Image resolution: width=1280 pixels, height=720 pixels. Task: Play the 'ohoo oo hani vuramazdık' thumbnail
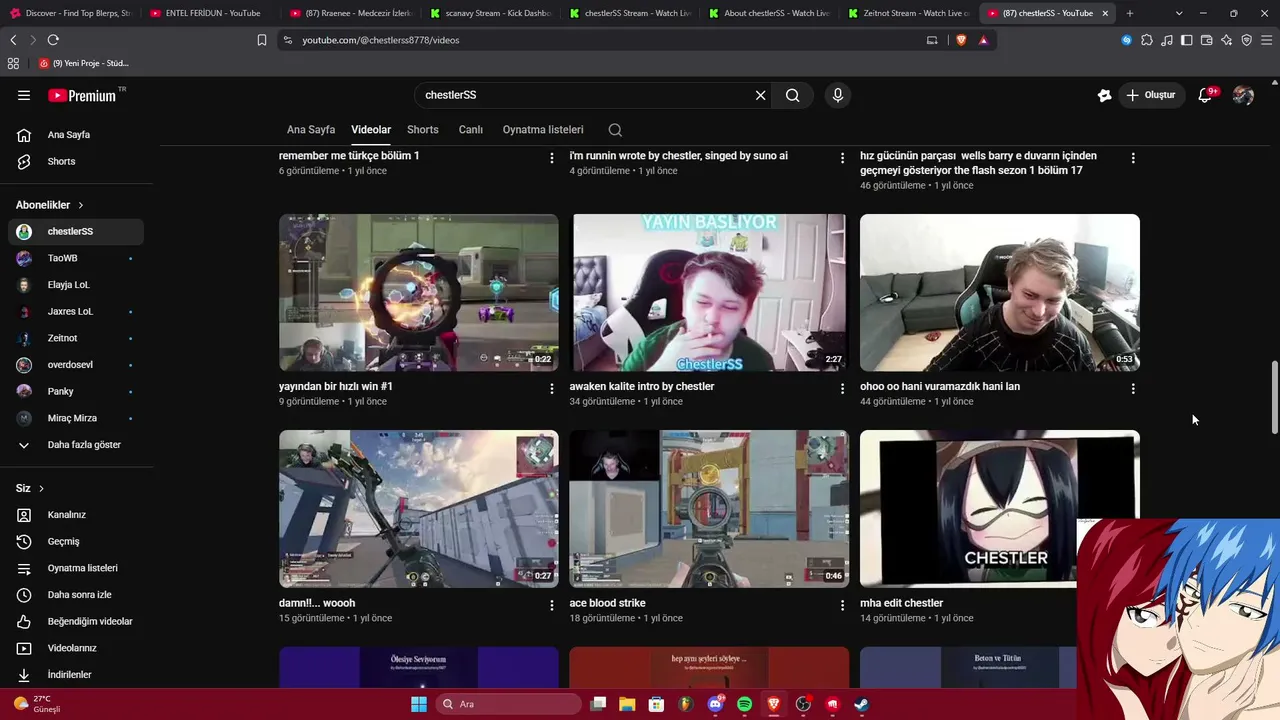(1000, 293)
